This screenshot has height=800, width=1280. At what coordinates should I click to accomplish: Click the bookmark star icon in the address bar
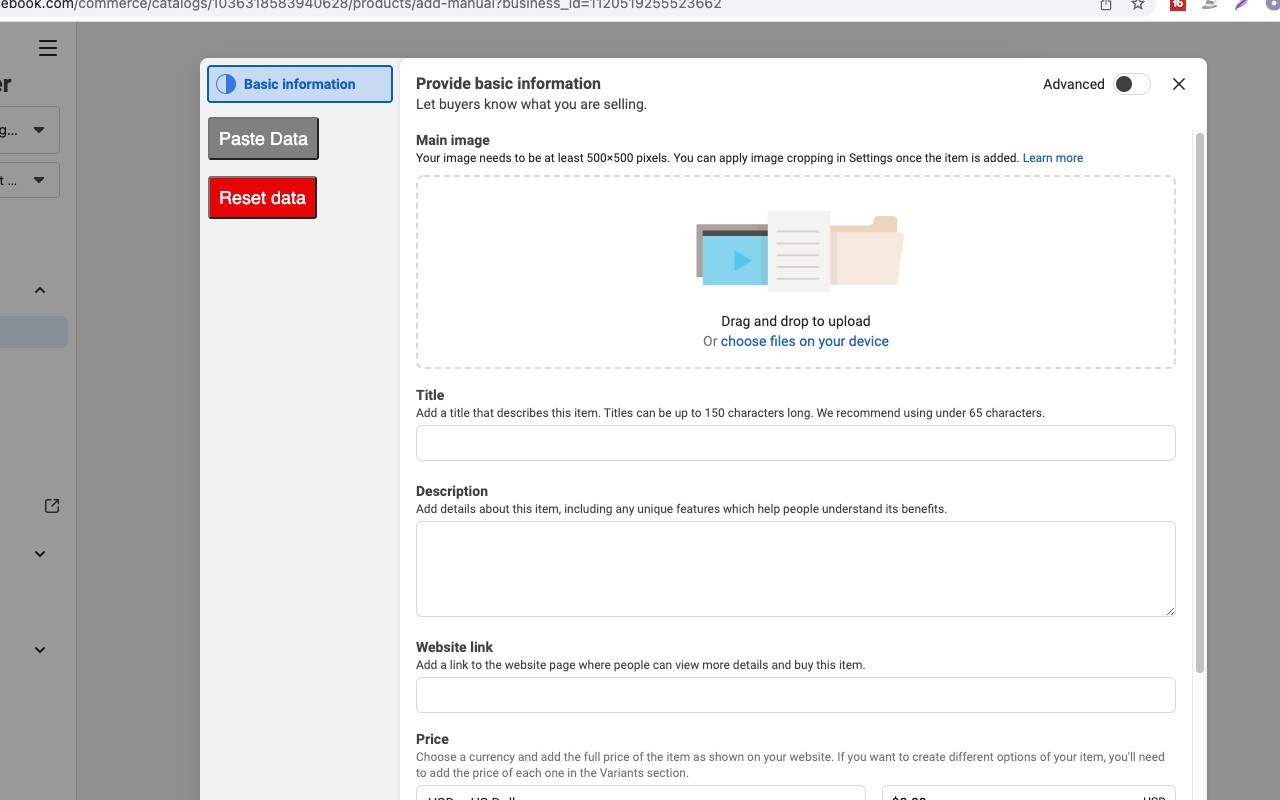(x=1137, y=5)
